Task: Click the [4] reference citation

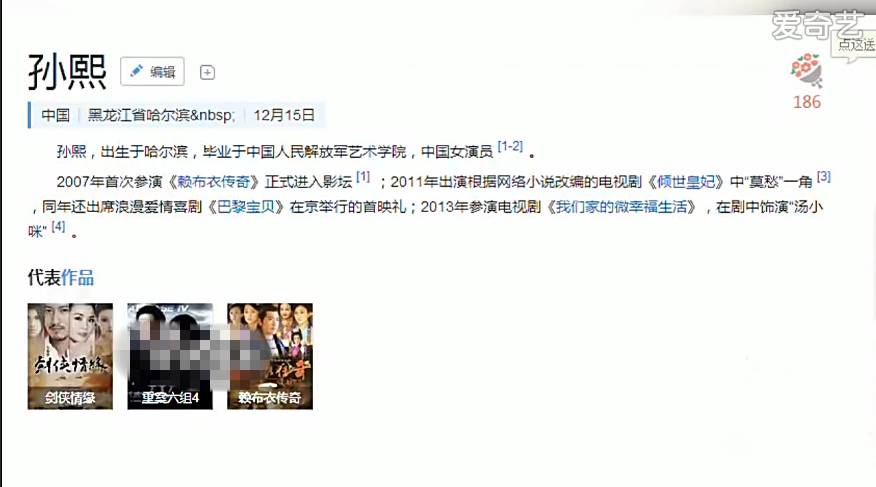Action: point(58,226)
